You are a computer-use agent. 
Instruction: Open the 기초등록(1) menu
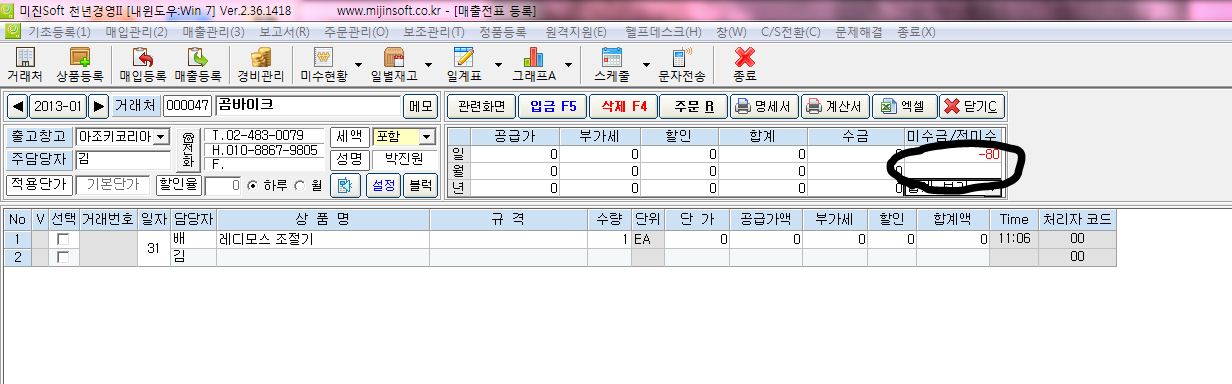[x=59, y=32]
